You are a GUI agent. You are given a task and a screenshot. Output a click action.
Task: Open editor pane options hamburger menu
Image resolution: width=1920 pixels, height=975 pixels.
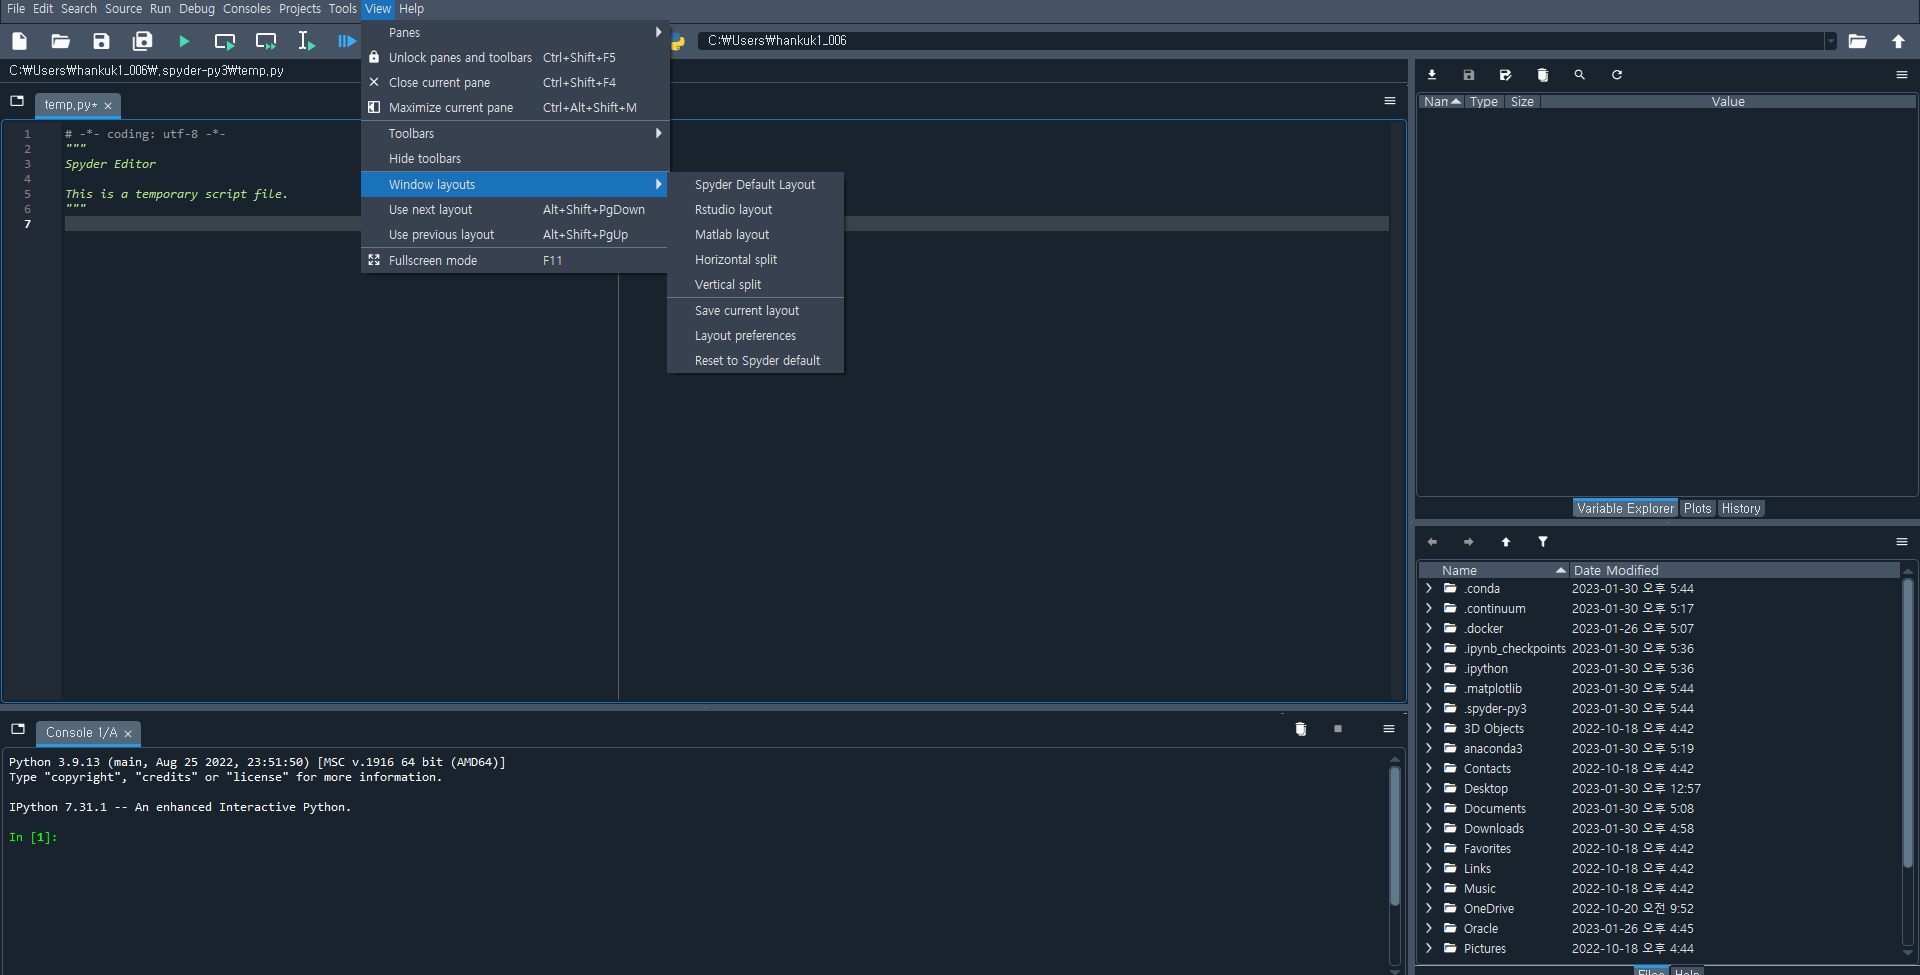click(x=1390, y=101)
